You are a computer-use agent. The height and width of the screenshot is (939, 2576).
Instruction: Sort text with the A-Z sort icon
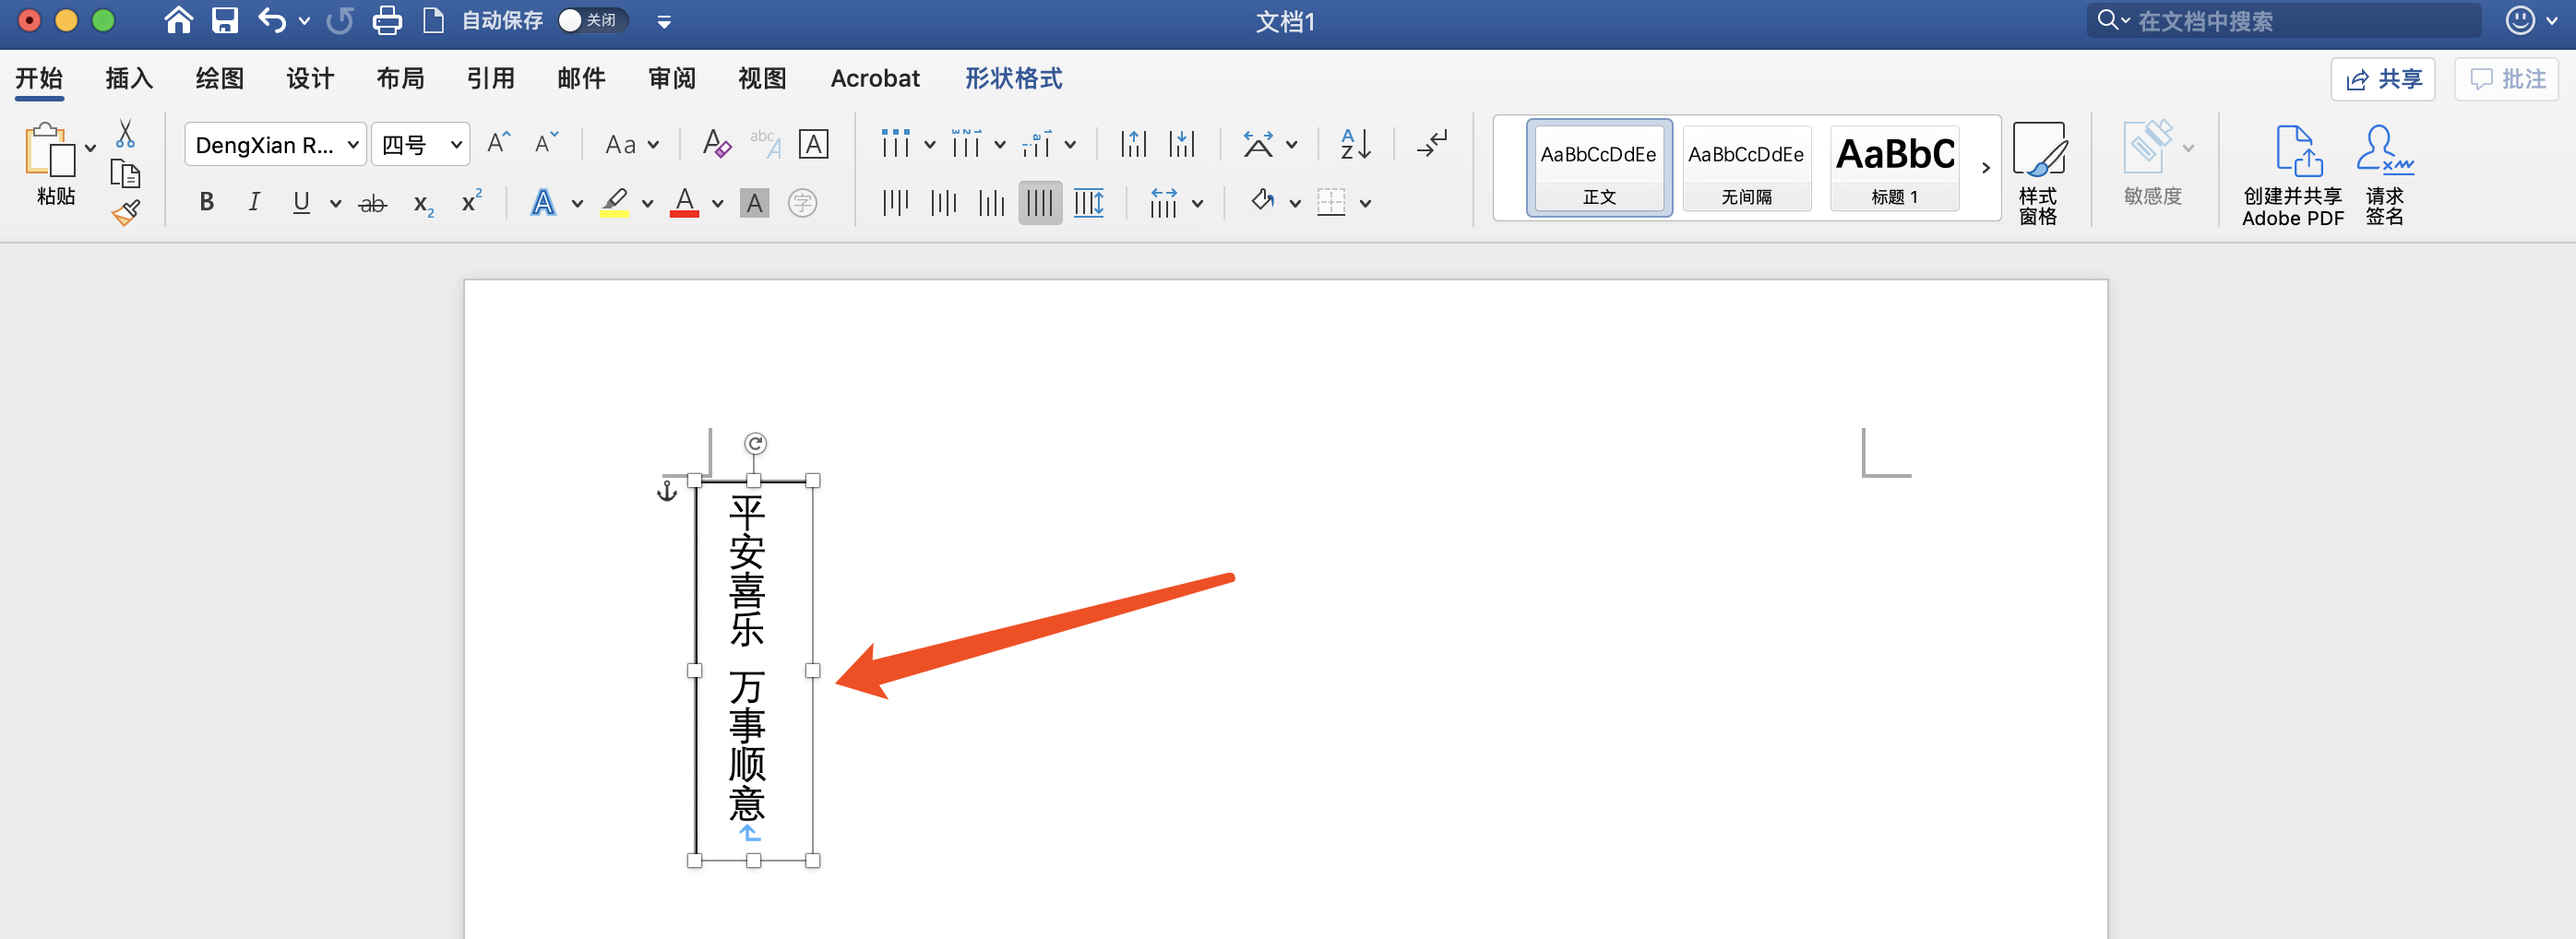click(x=1355, y=144)
